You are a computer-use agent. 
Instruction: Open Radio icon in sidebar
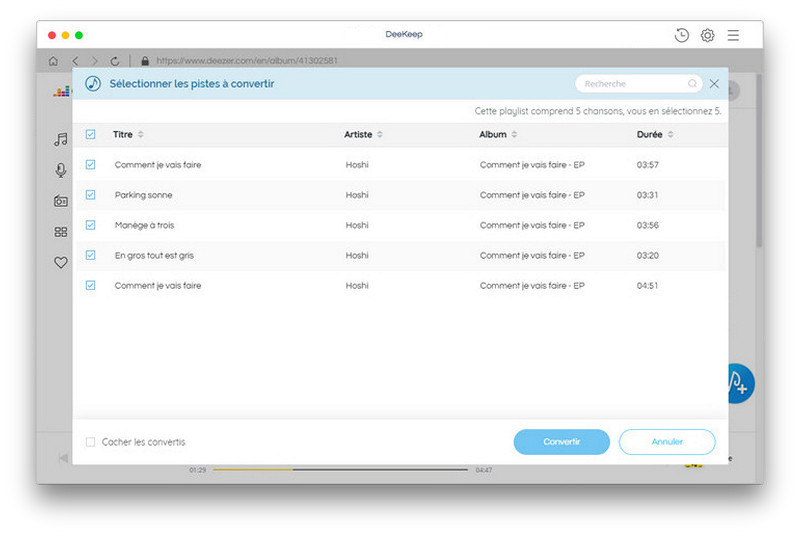pyautogui.click(x=61, y=201)
